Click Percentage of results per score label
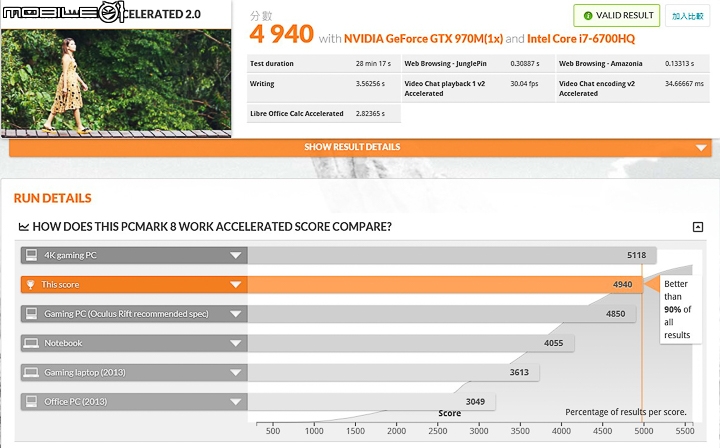This screenshot has width=720, height=448. (626, 412)
